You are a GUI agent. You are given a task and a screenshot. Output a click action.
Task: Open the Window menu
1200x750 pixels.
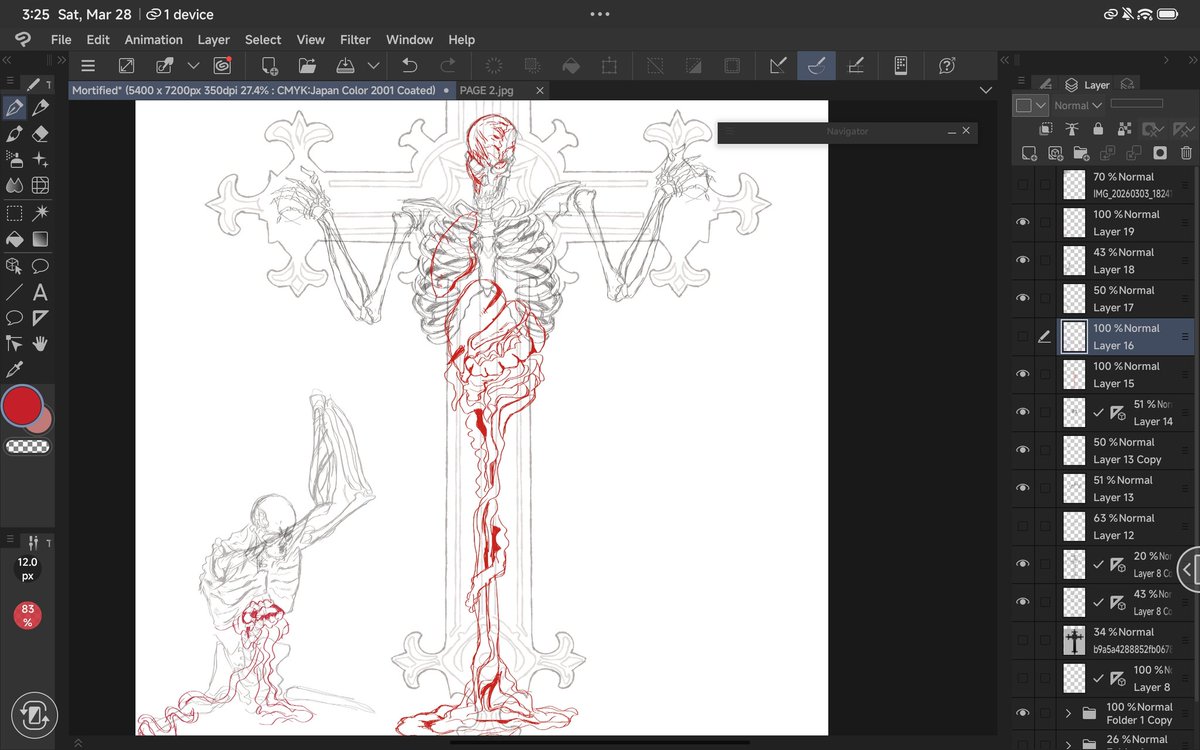tap(410, 39)
